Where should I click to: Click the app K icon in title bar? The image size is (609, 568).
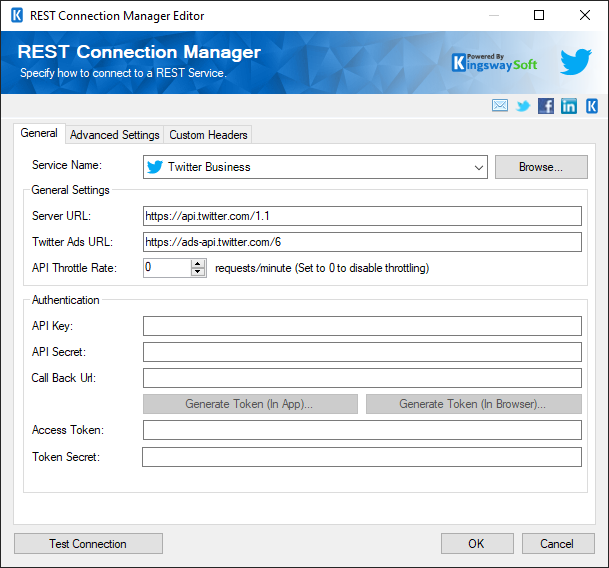click(17, 16)
